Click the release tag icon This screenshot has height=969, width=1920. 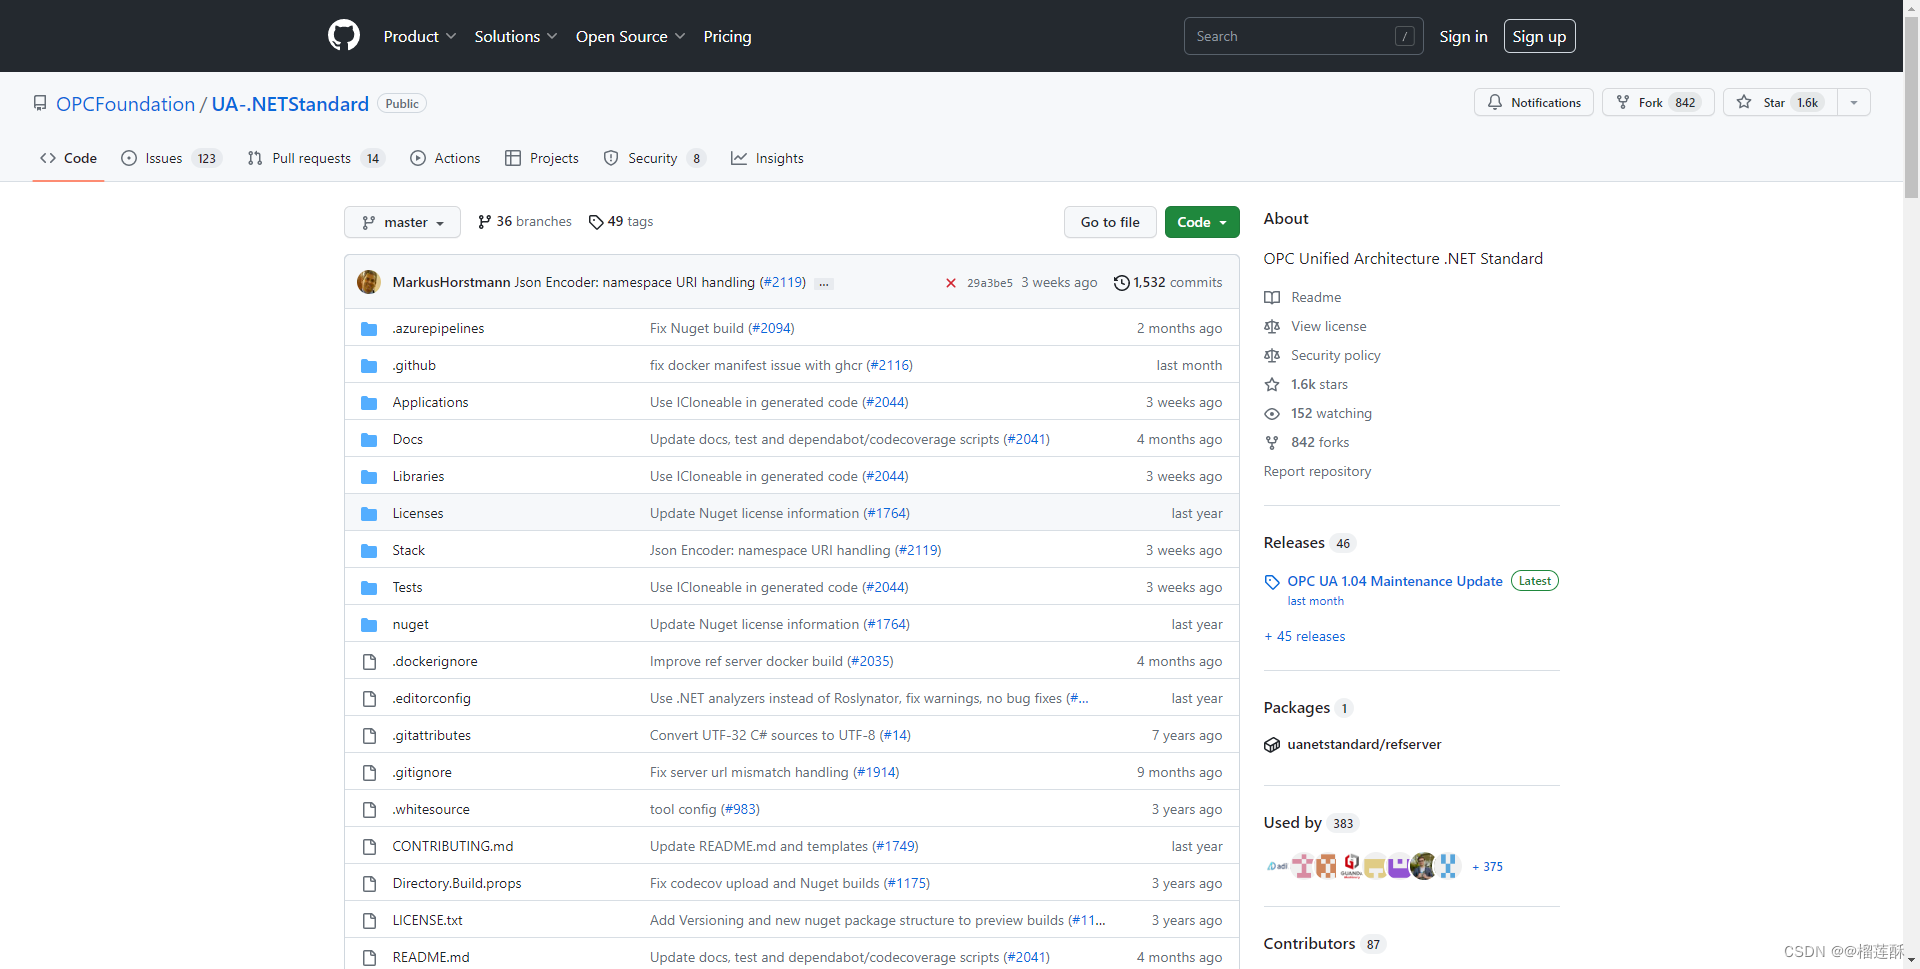1272,582
